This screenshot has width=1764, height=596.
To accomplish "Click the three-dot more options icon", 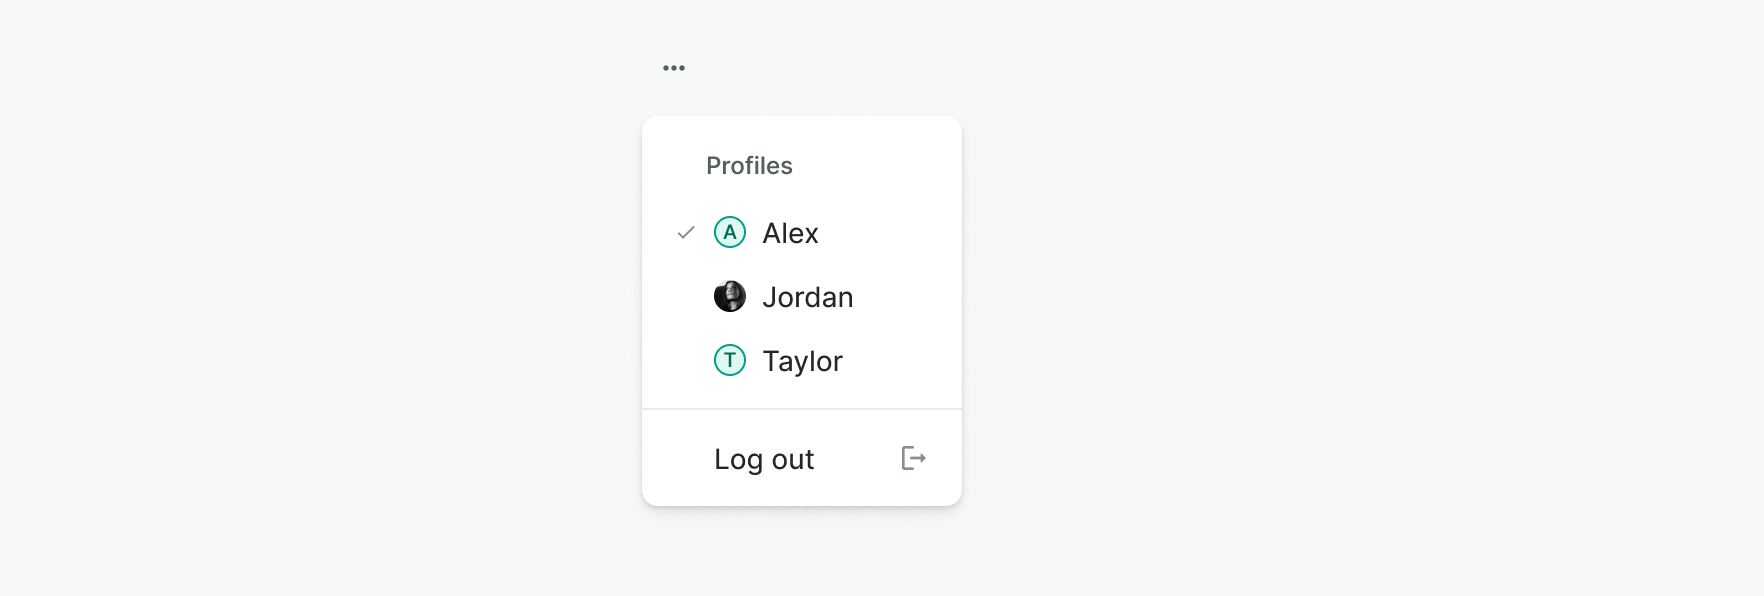I will click(x=674, y=68).
